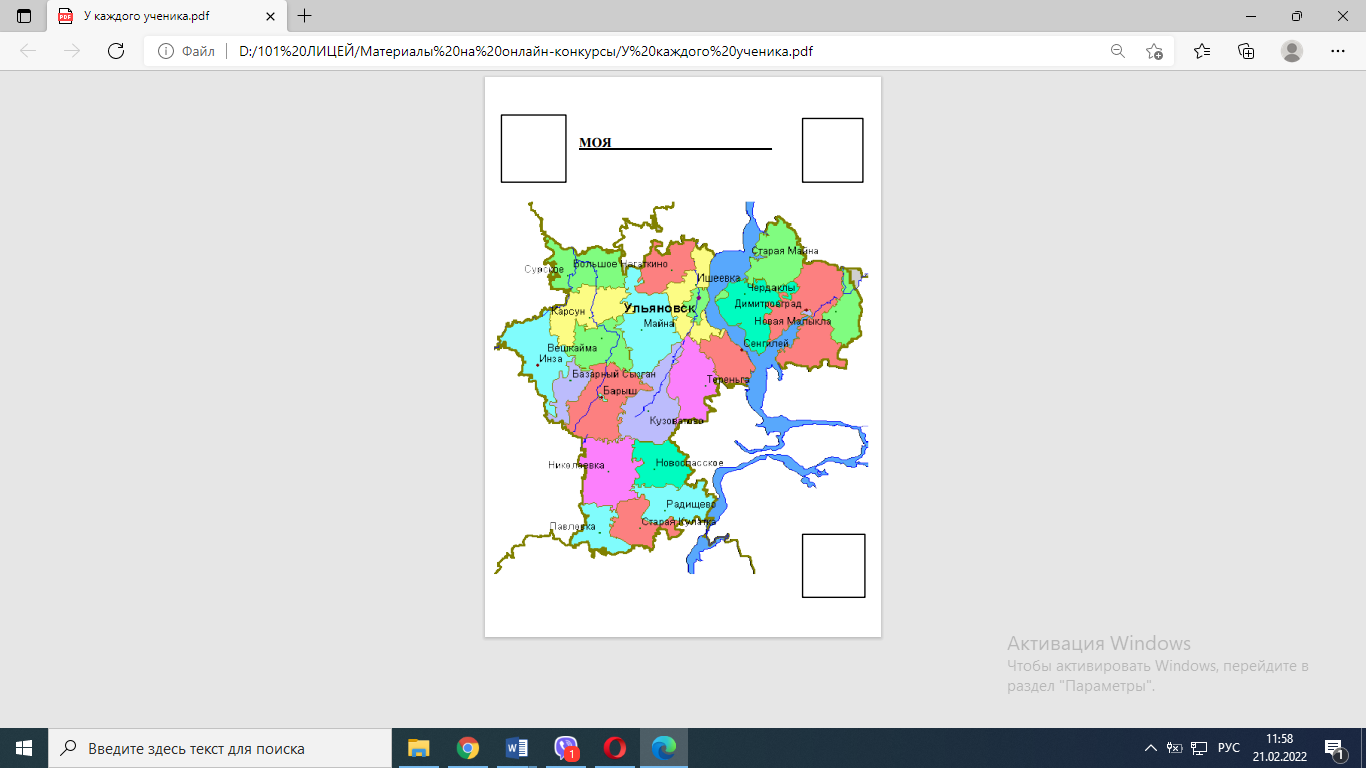Open Word from the taskbar
The height and width of the screenshot is (768, 1366).
[x=517, y=748]
